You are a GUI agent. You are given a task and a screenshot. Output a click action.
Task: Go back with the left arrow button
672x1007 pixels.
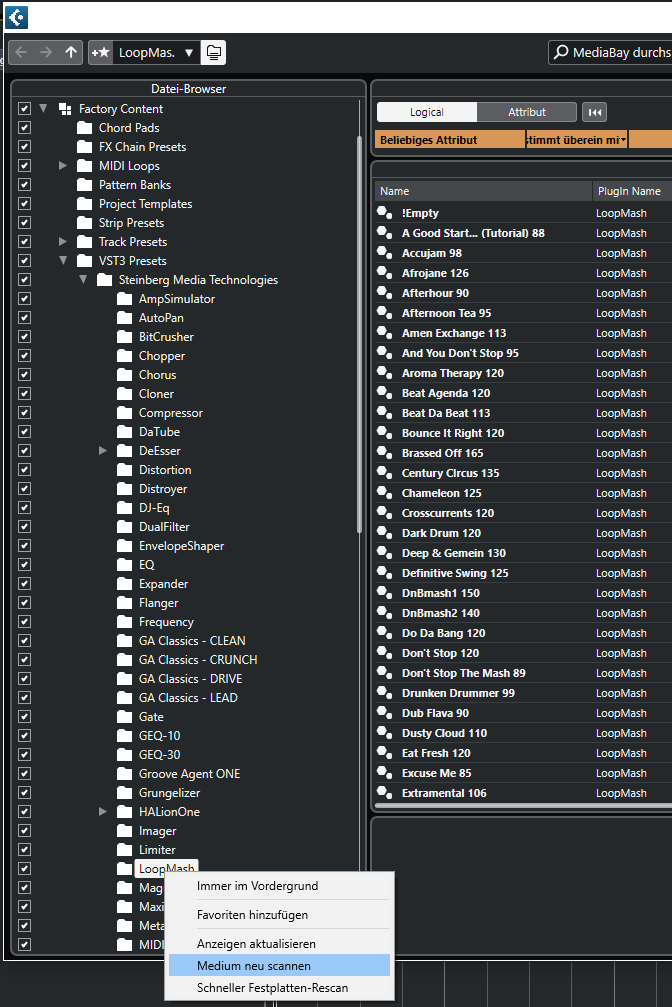click(21, 53)
